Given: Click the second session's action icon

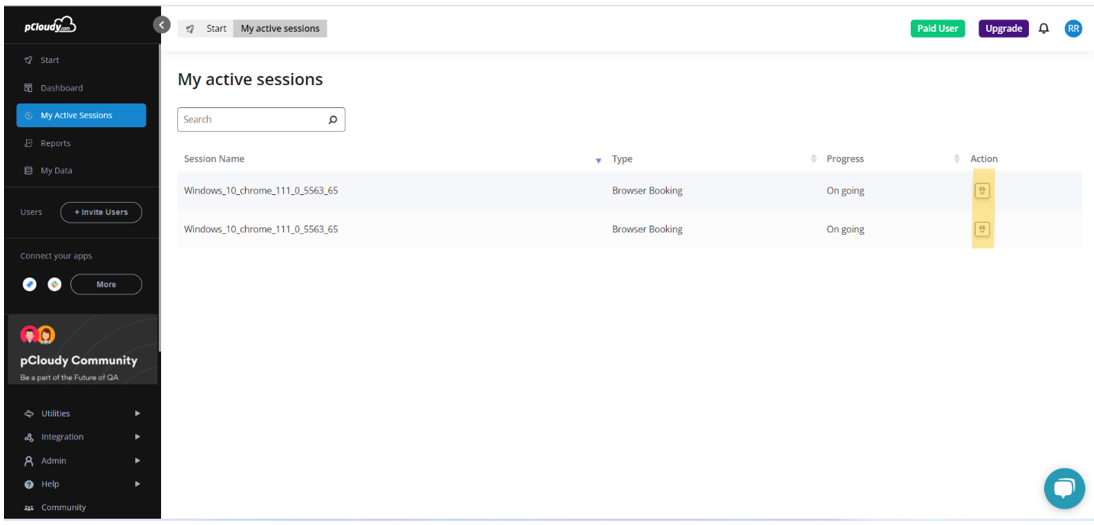Looking at the screenshot, I should coord(982,230).
